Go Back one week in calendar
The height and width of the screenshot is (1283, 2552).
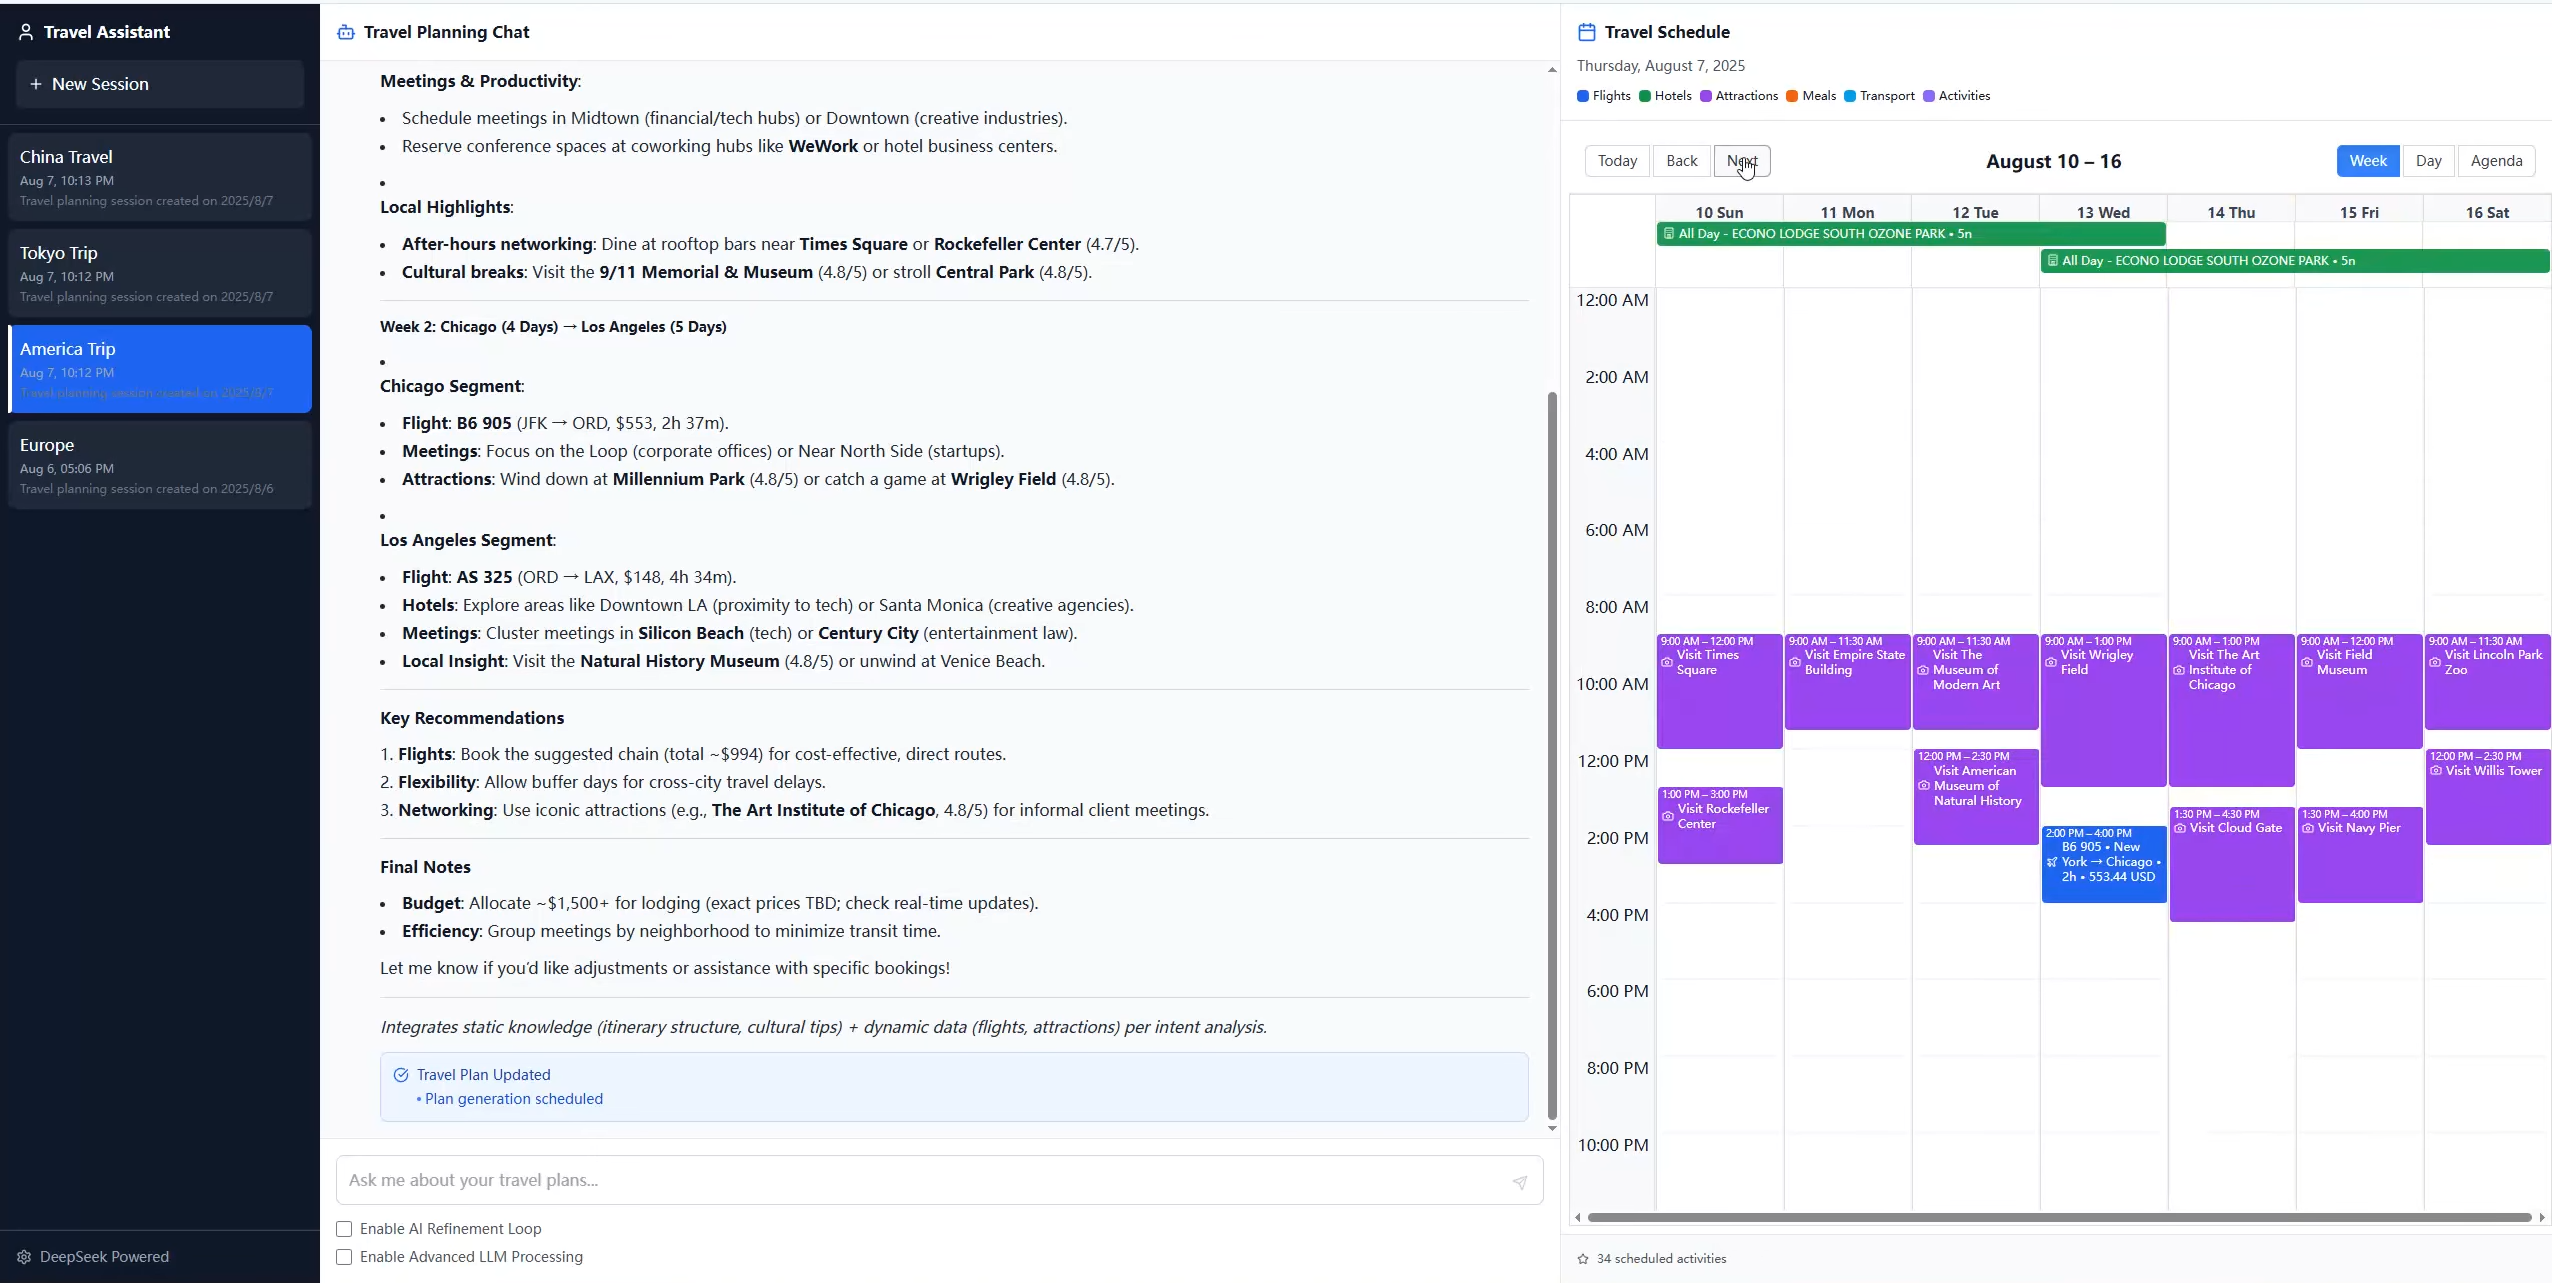click(x=1681, y=161)
